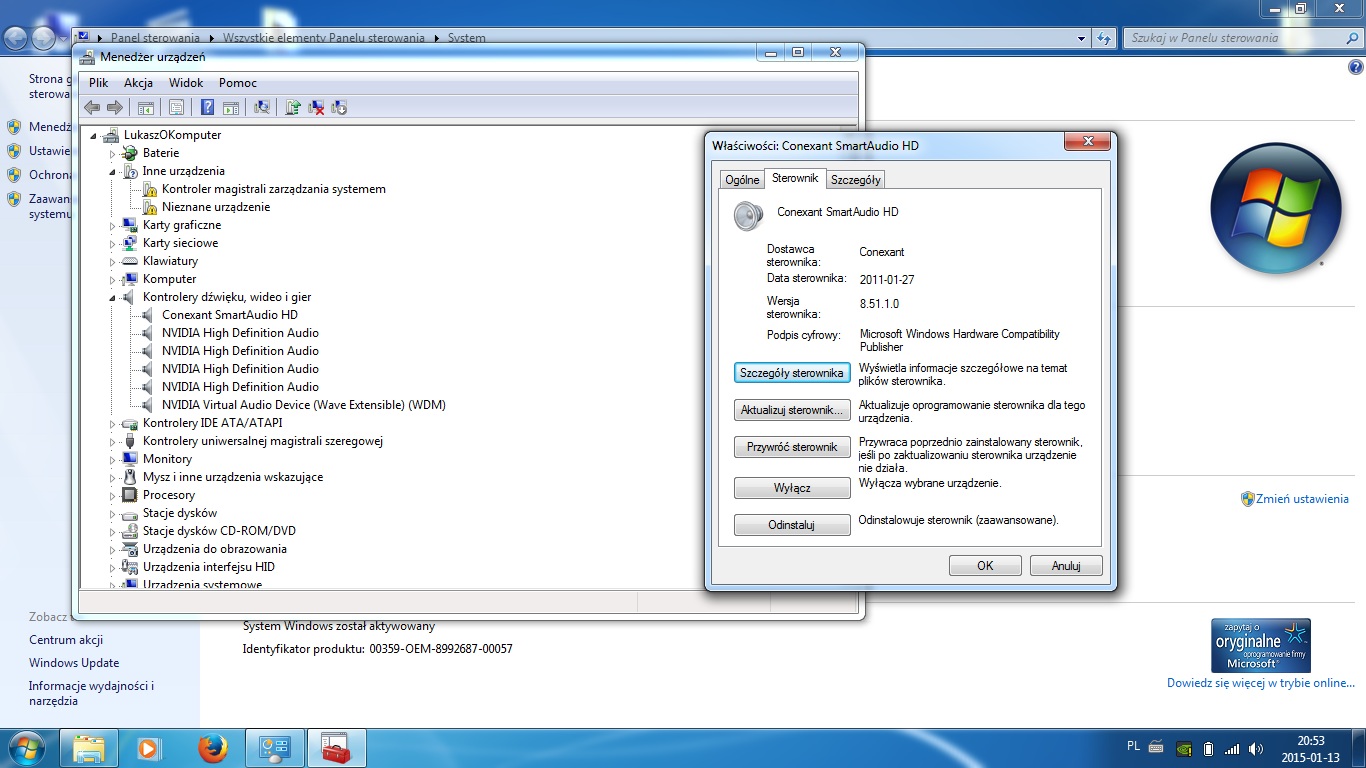Click the battery icon in system tray
The image size is (1366, 768).
click(x=1207, y=748)
